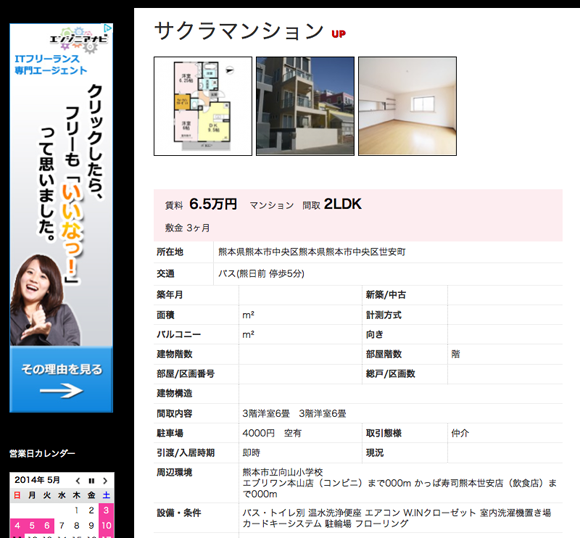
Task: Click the calendar pause icon
Action: [x=91, y=481]
